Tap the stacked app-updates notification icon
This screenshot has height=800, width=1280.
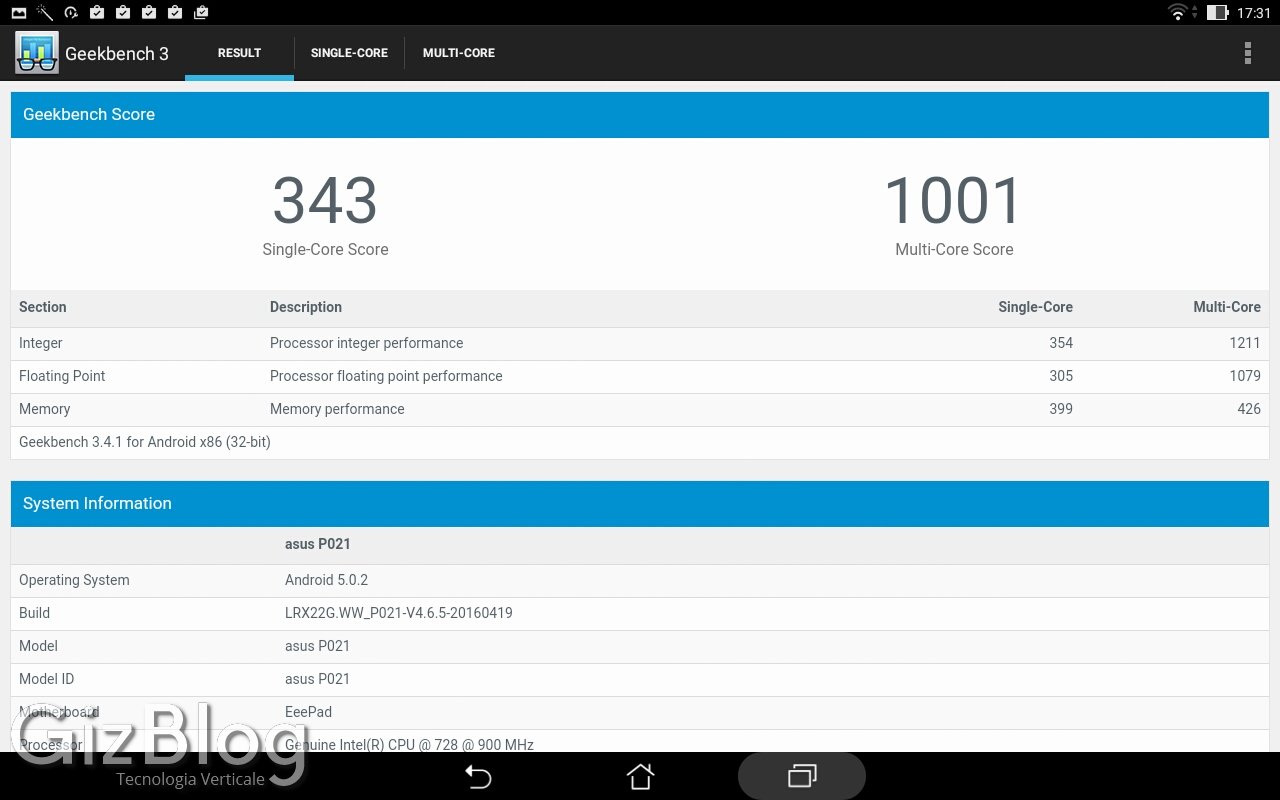201,13
